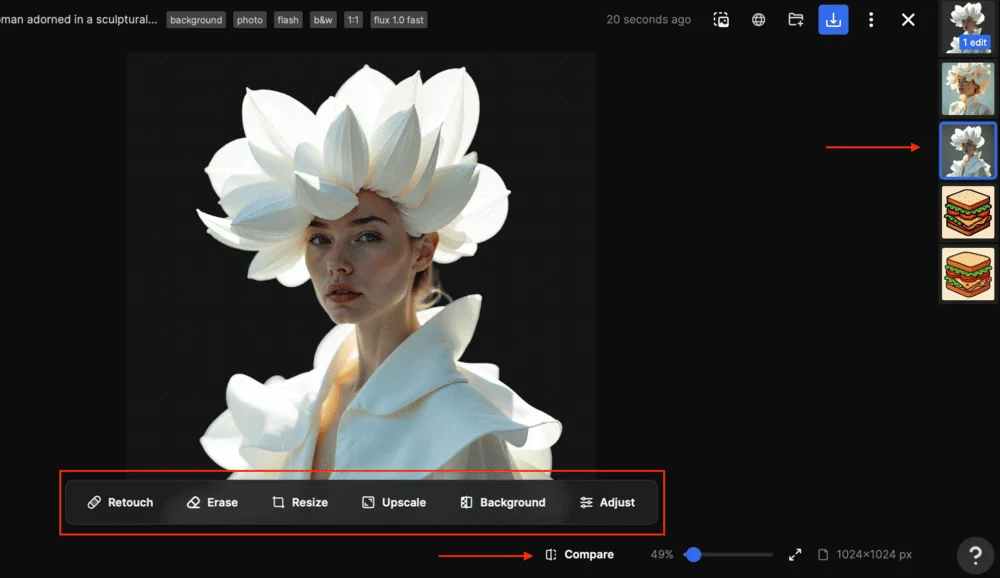Click the zoom slider handle
This screenshot has height=578, width=1000.
pos(693,554)
